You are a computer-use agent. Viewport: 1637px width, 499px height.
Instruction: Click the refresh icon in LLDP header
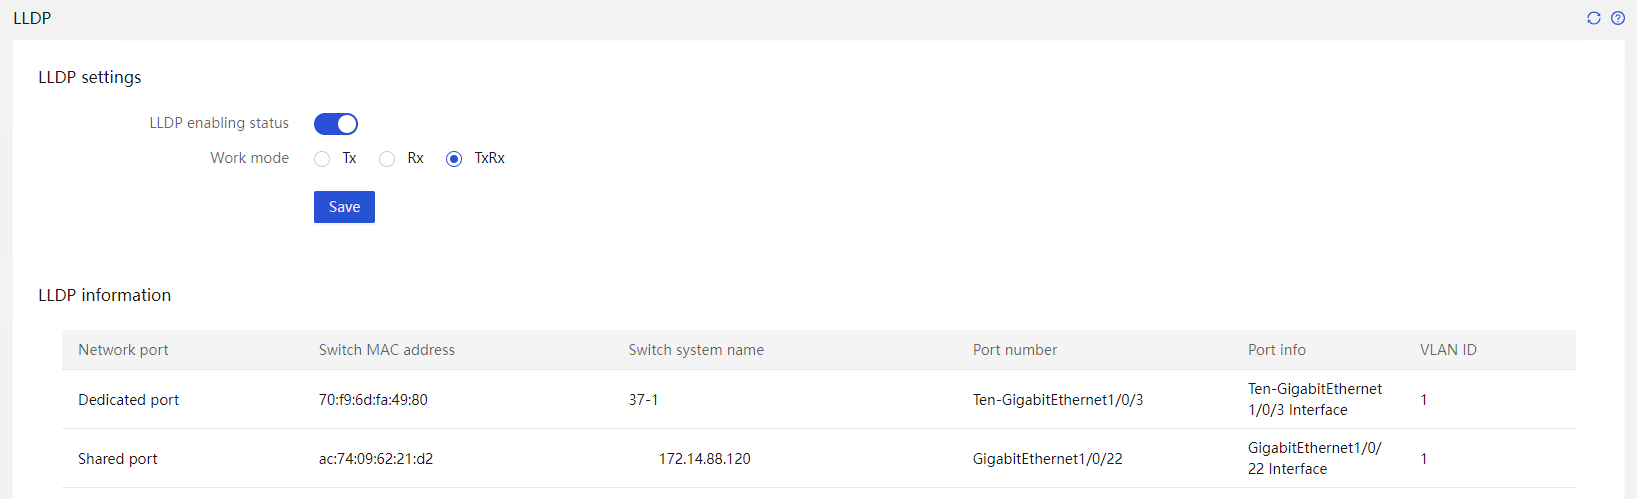pos(1594,18)
